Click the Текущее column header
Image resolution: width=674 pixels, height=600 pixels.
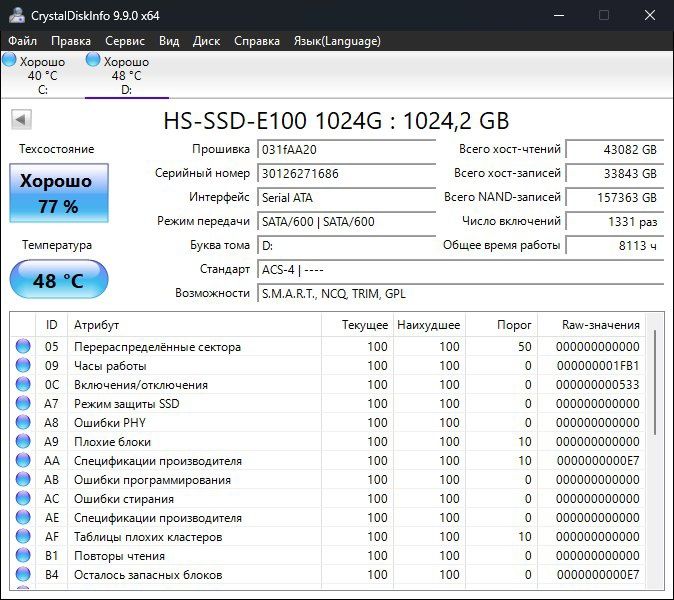click(x=357, y=325)
